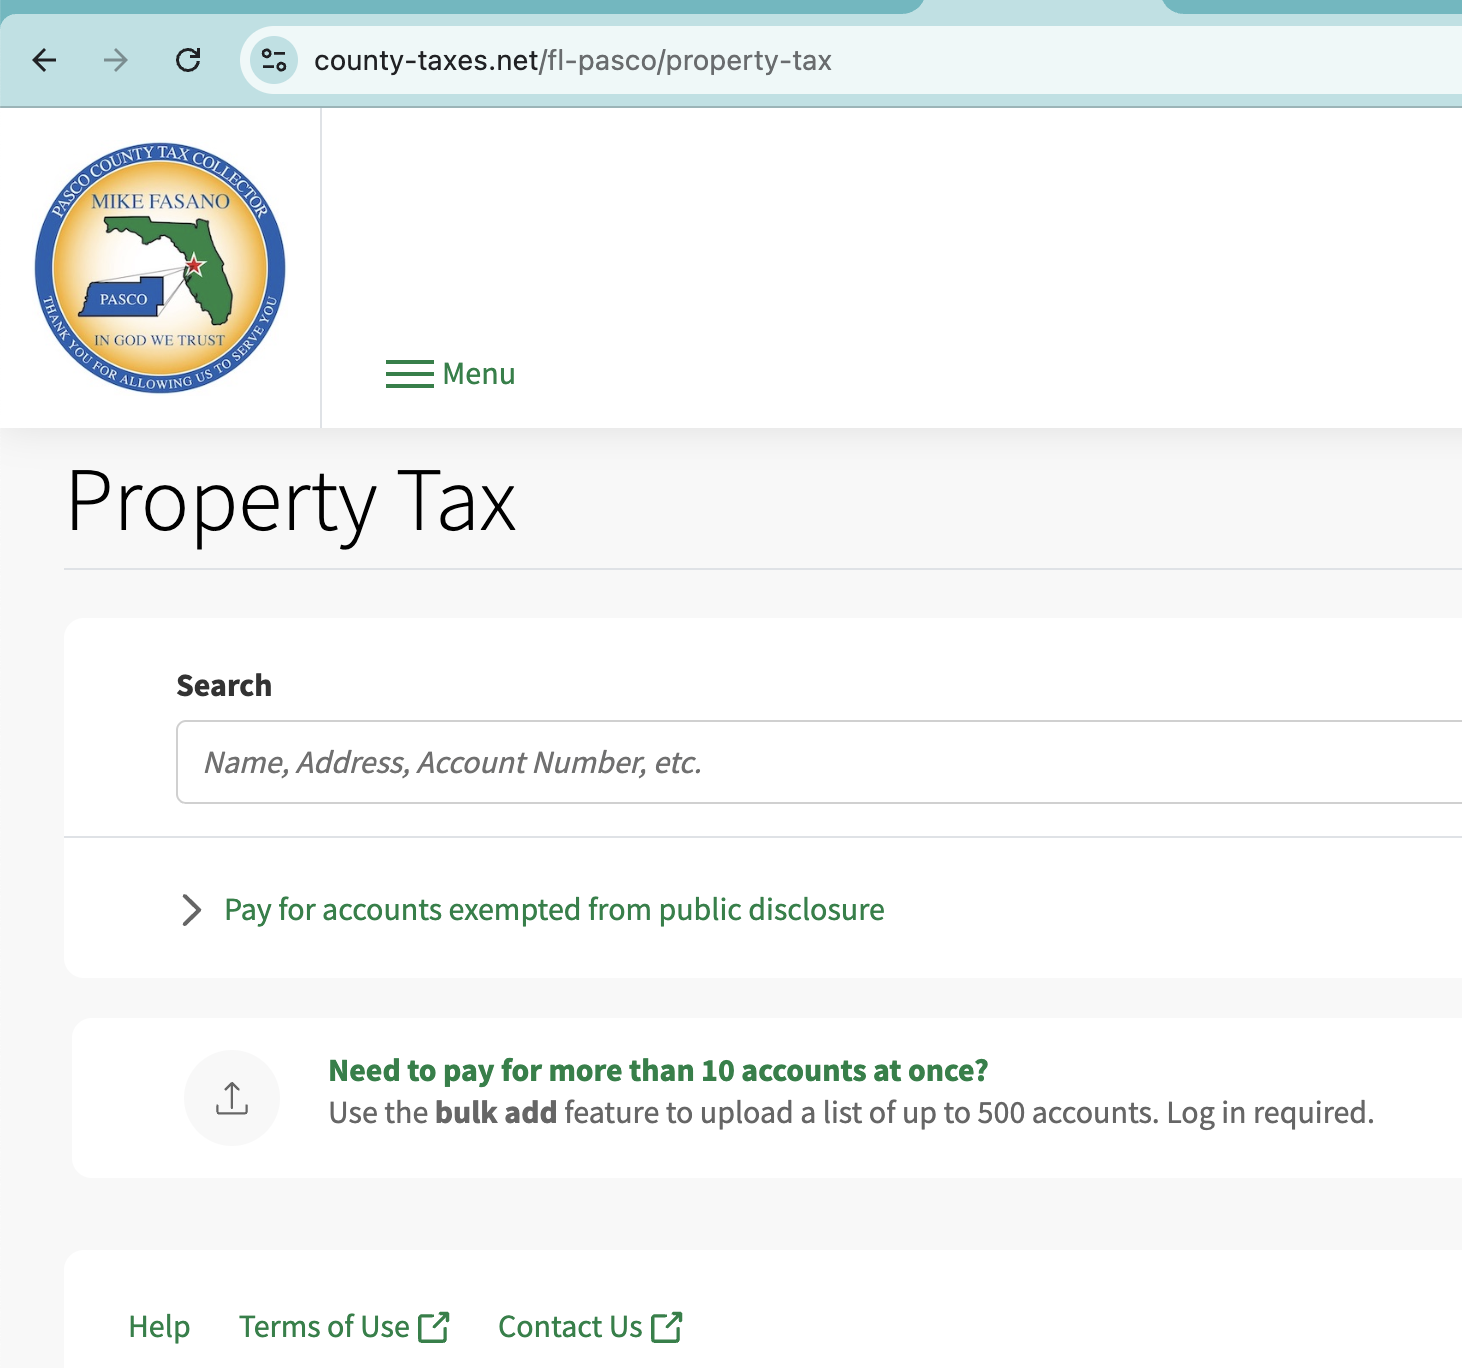
Task: Click the external link icon beside Terms of Use
Action: pos(436,1326)
